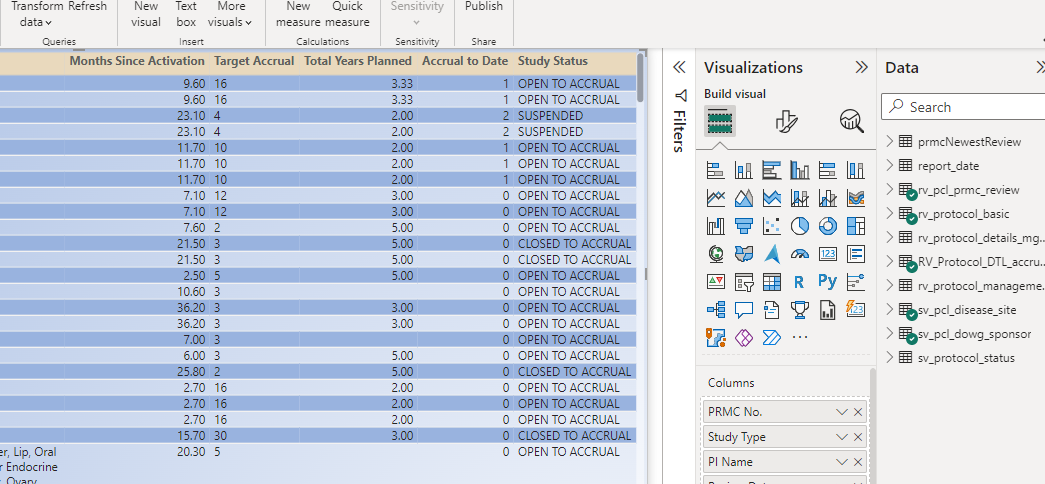This screenshot has height=484, width=1045.
Task: Select the globe Map visual
Action: 715,254
